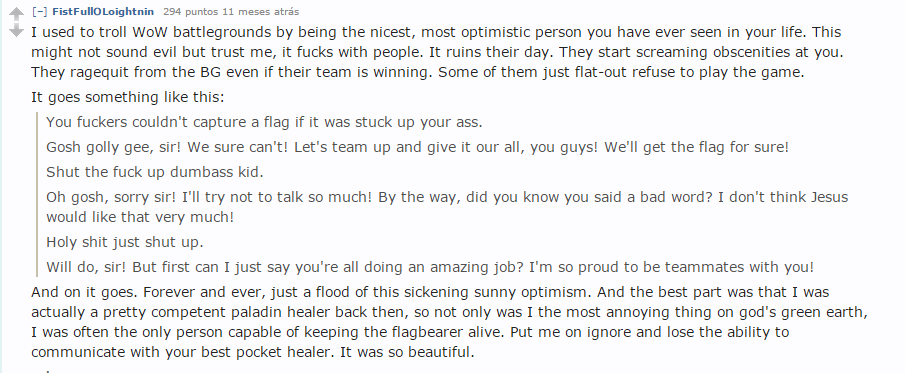Viewport: 905px width, 373px height.
Task: Click the quoted line ending 'just shut up.'
Action: (x=125, y=242)
